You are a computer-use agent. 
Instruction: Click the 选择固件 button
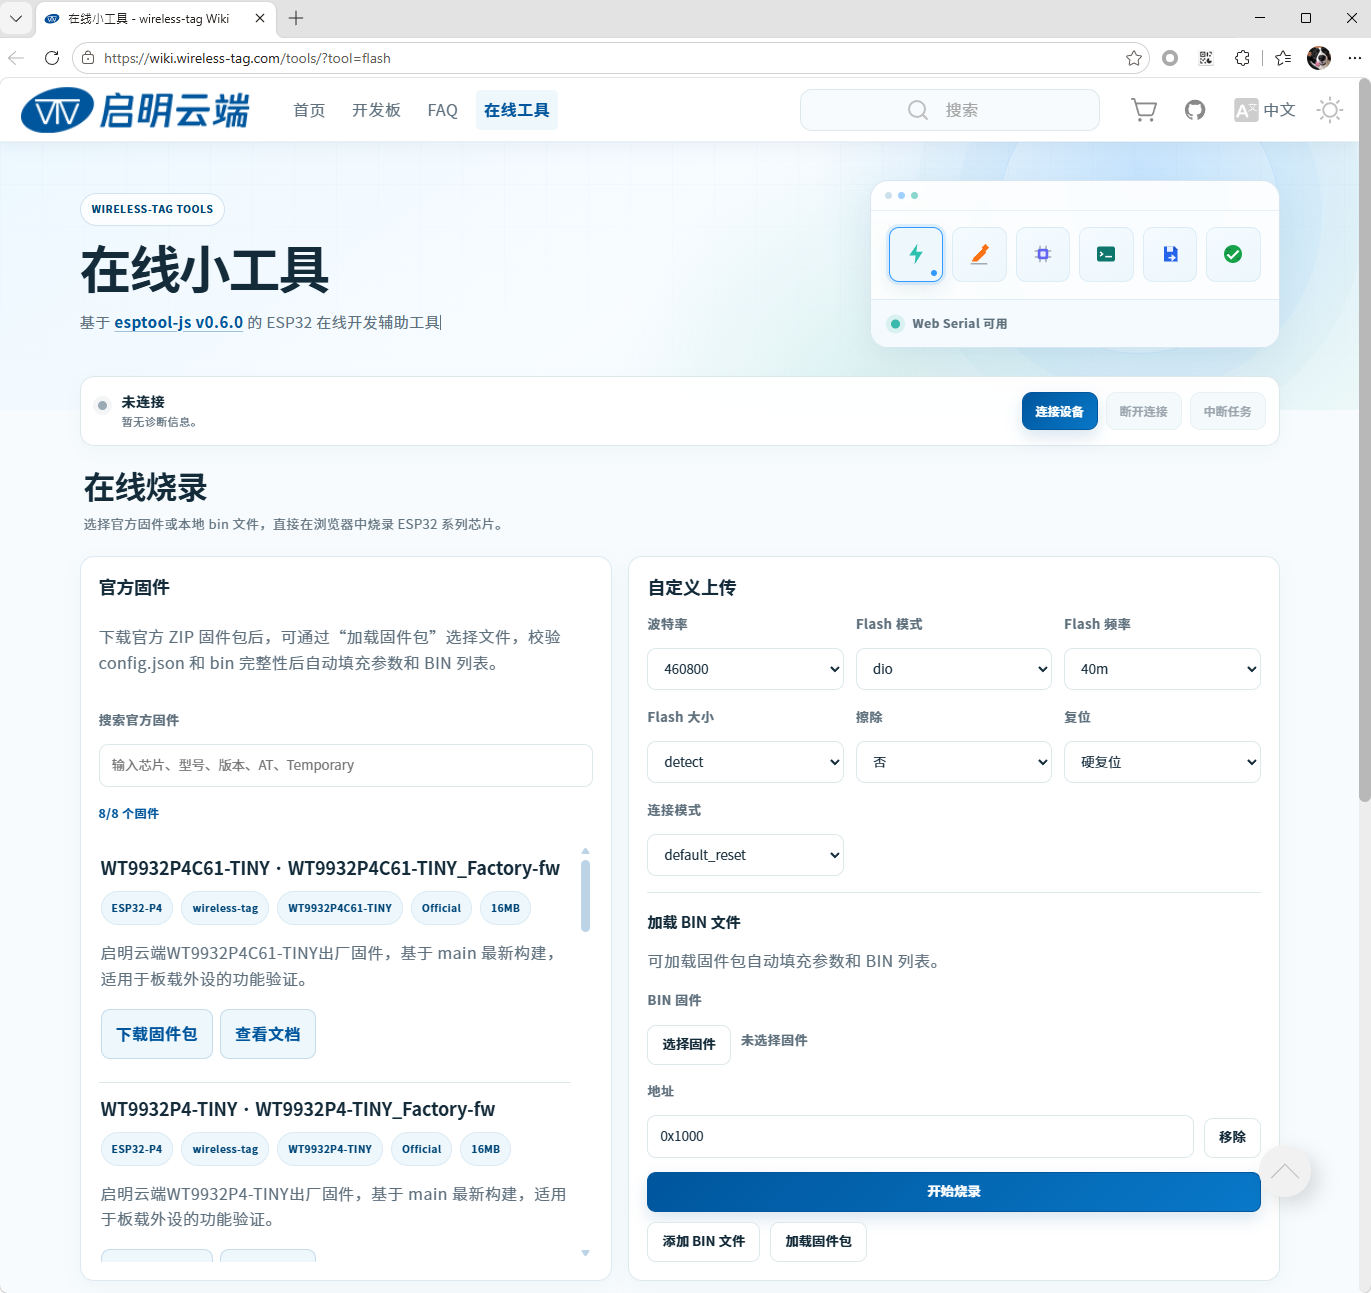(689, 1044)
